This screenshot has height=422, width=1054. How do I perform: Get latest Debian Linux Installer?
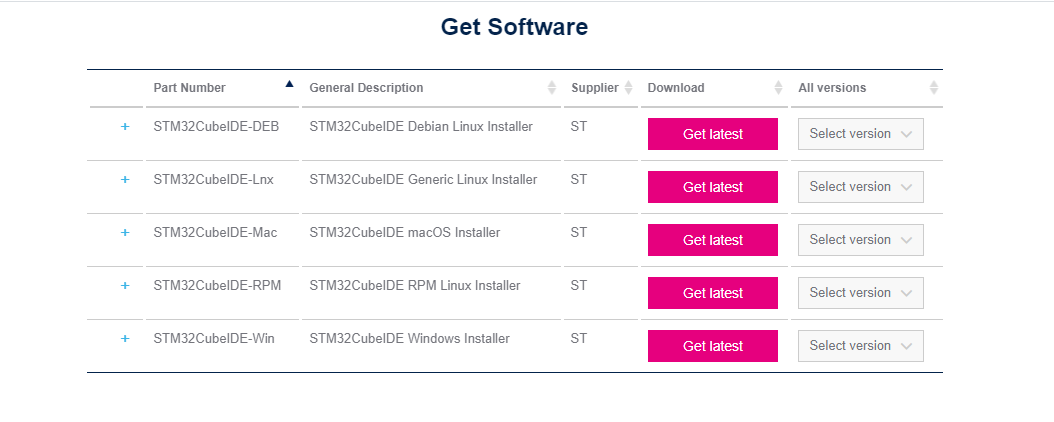click(x=713, y=134)
